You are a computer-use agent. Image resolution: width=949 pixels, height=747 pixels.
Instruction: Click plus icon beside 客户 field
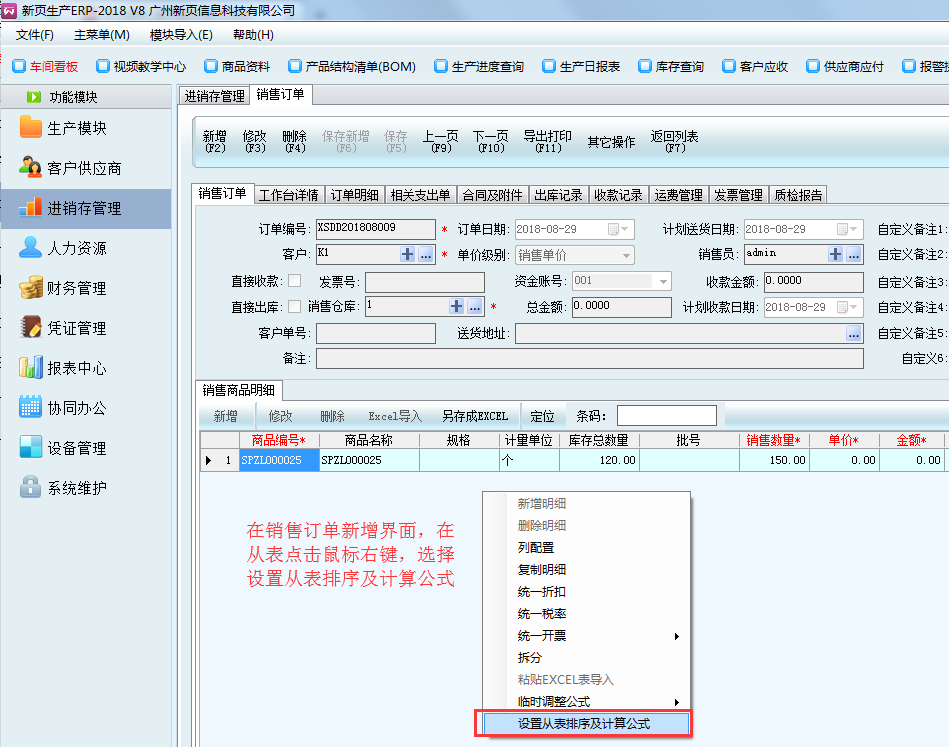click(407, 255)
